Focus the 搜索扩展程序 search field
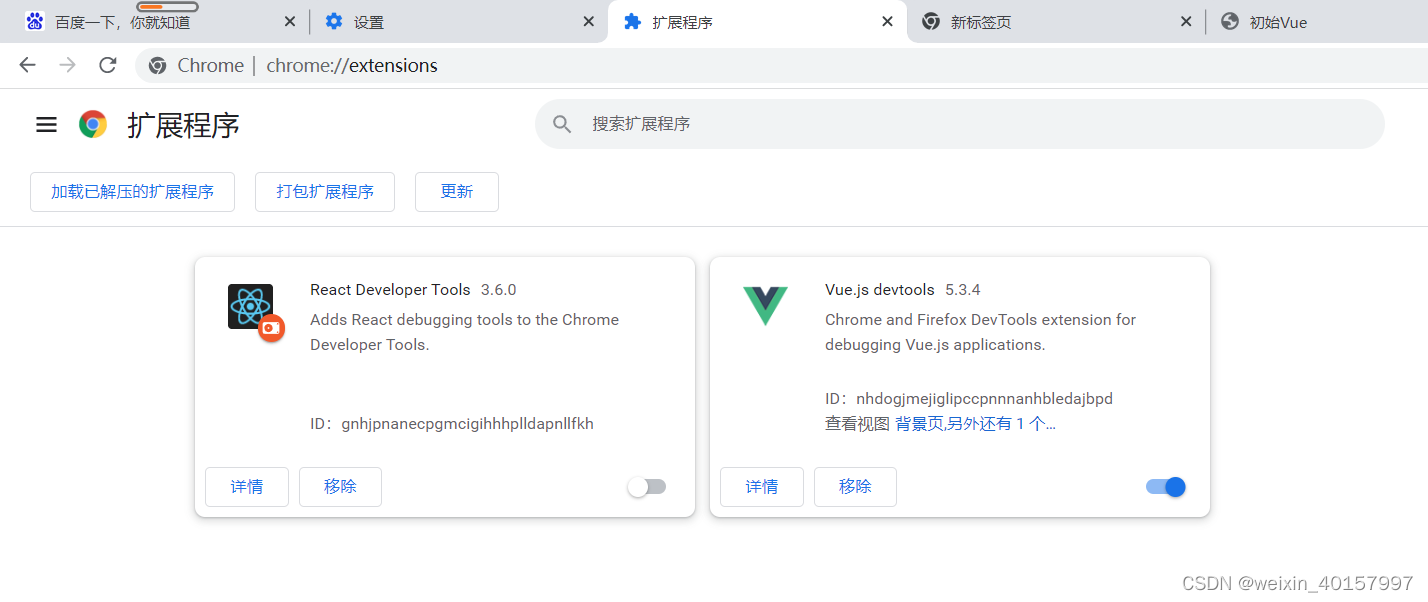This screenshot has width=1428, height=602. point(960,124)
